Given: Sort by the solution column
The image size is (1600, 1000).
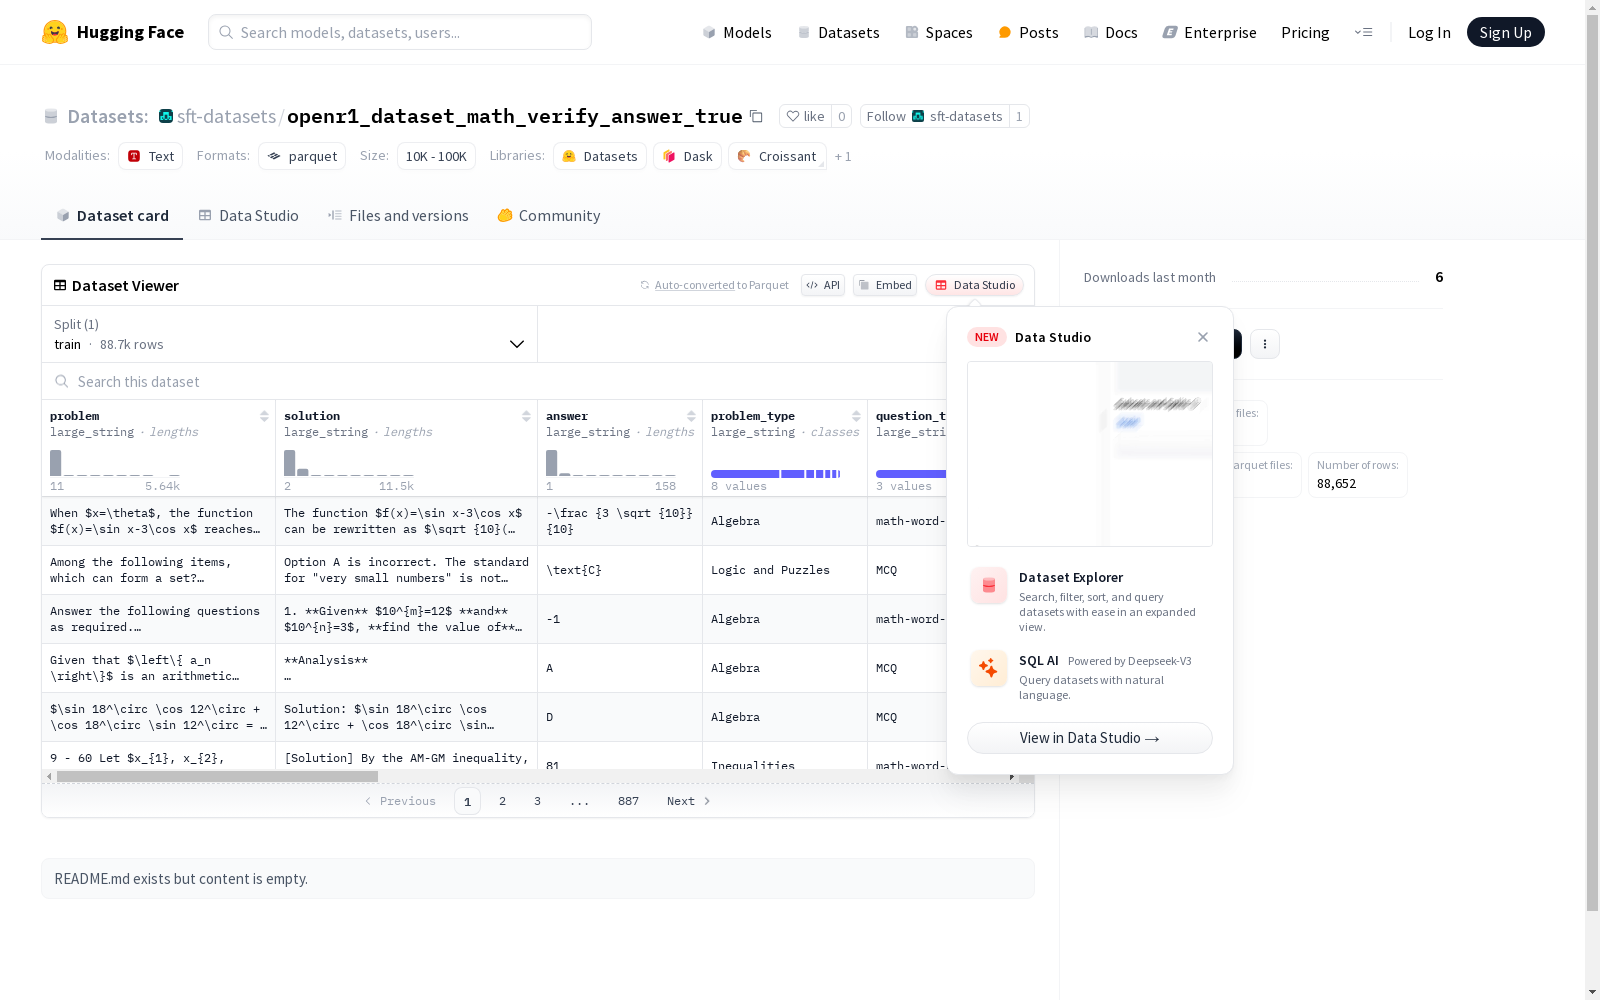Looking at the screenshot, I should [x=526, y=416].
